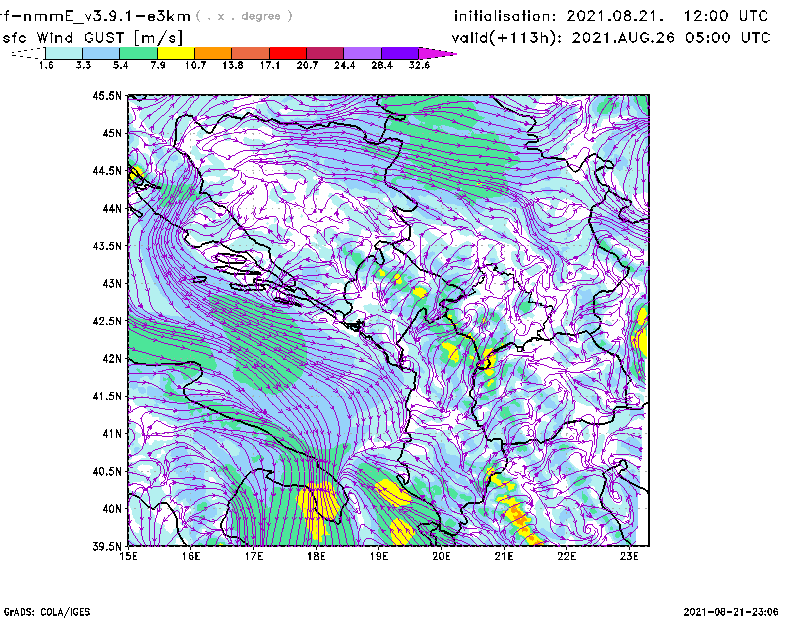Click the legend value 10.7

[195, 65]
